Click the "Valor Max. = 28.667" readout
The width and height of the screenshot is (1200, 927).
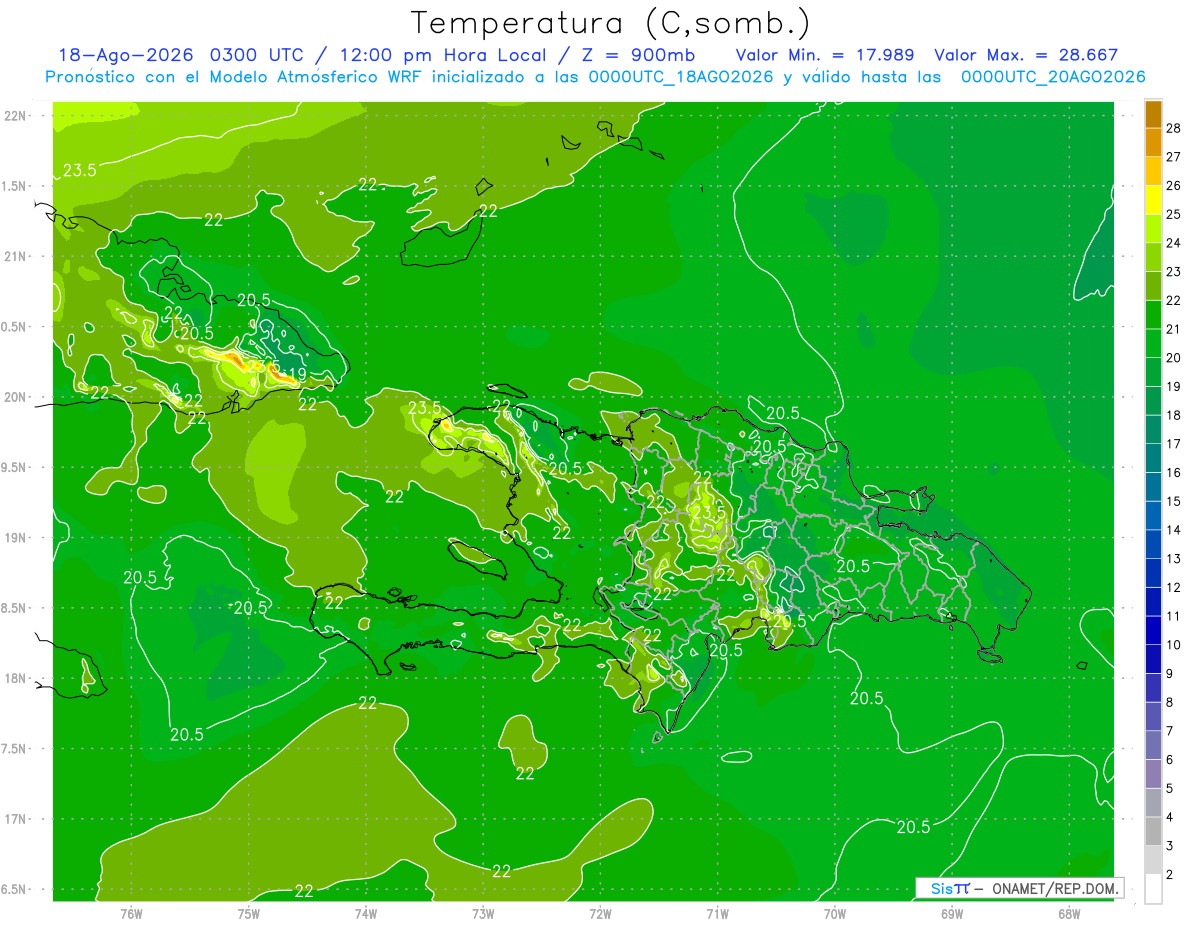(x=1026, y=56)
